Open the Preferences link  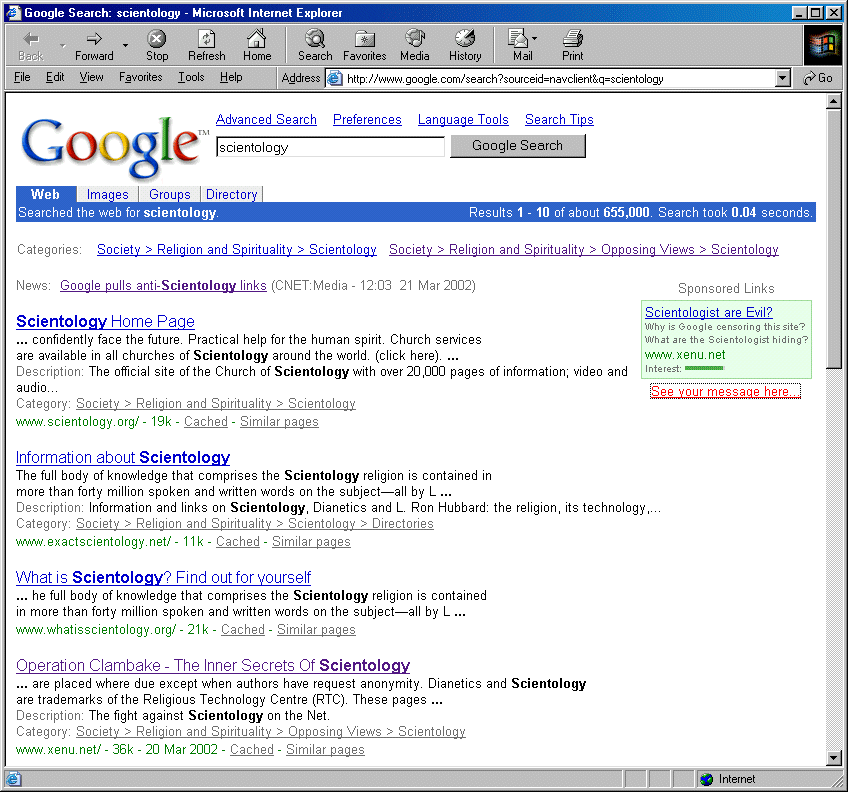click(367, 120)
